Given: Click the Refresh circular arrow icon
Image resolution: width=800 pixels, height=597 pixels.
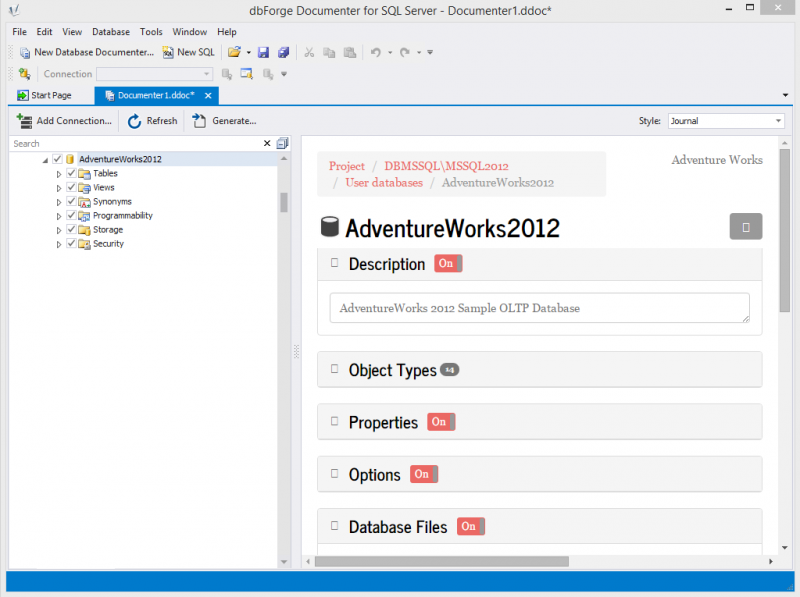Looking at the screenshot, I should pyautogui.click(x=134, y=121).
